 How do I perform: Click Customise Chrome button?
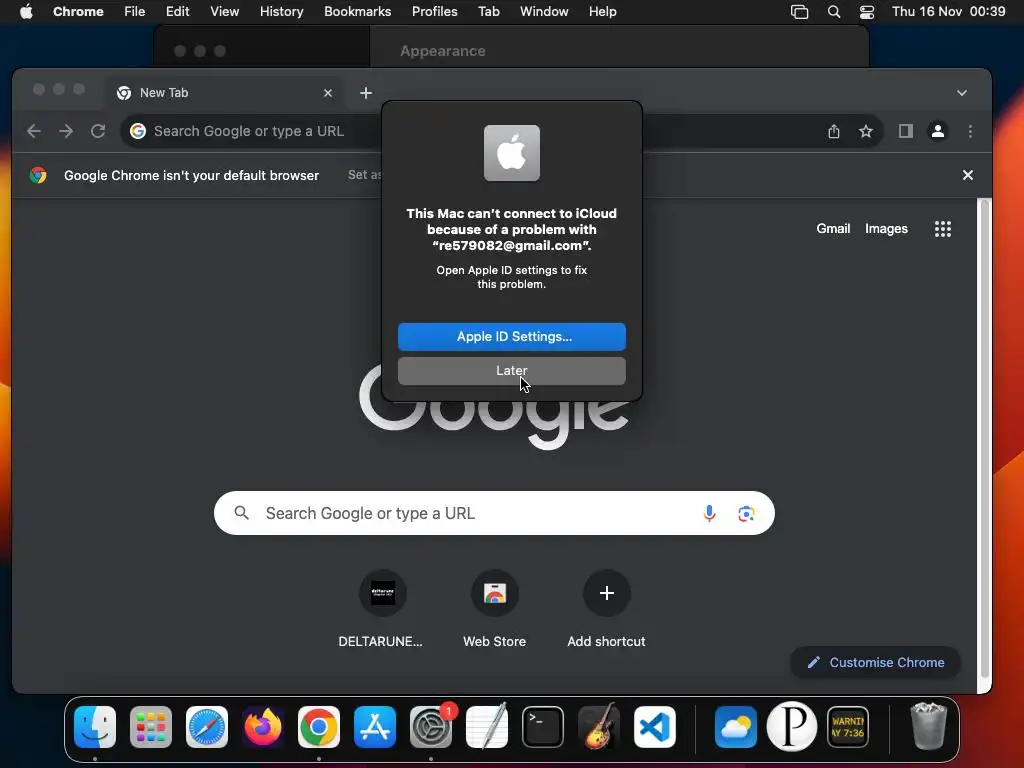(x=875, y=662)
